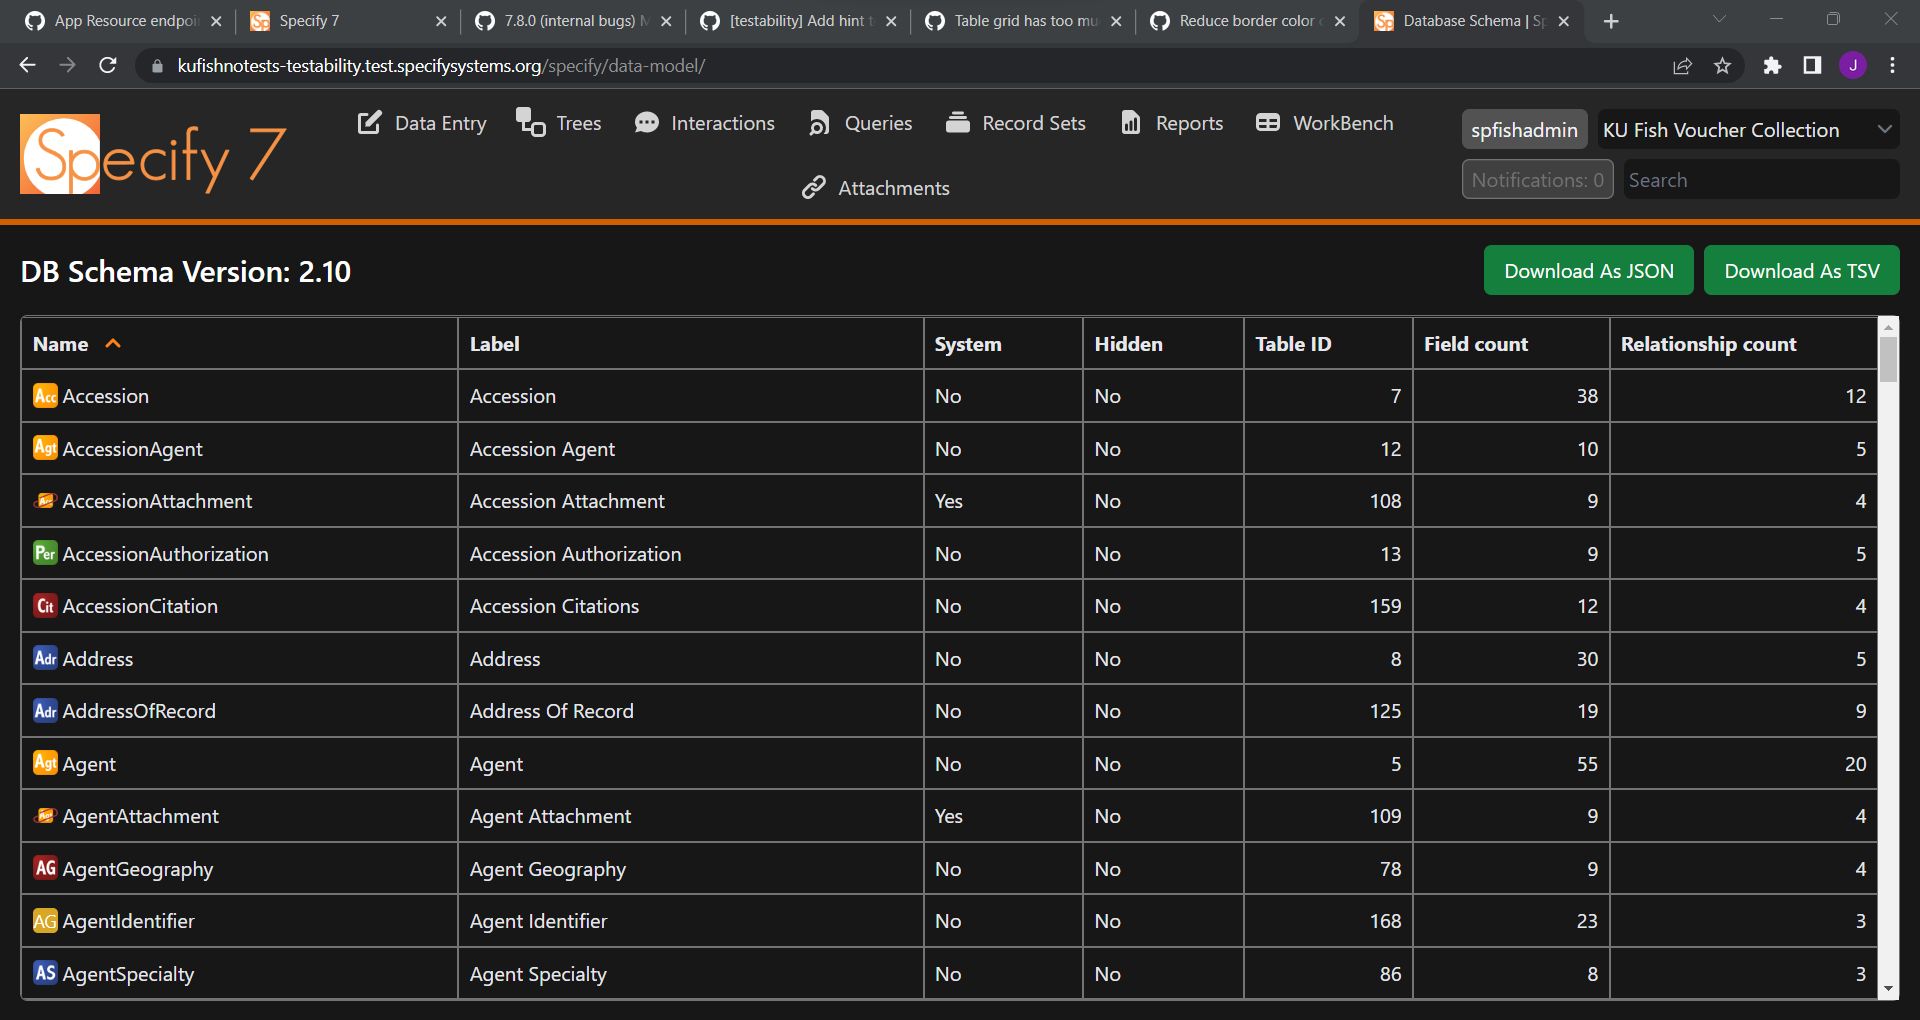Click the Specify 7 logo
This screenshot has width=1920, height=1020.
coord(152,155)
